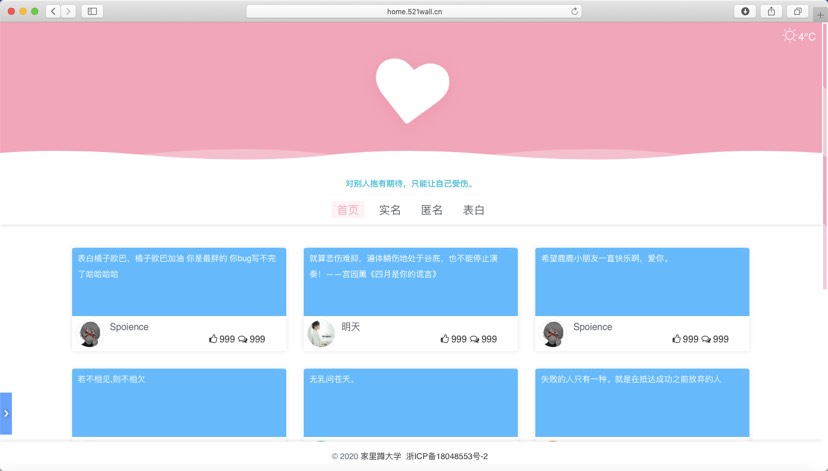Click Spoience avatar on the 希望鹿鹿小朋友 card

pyautogui.click(x=553, y=334)
